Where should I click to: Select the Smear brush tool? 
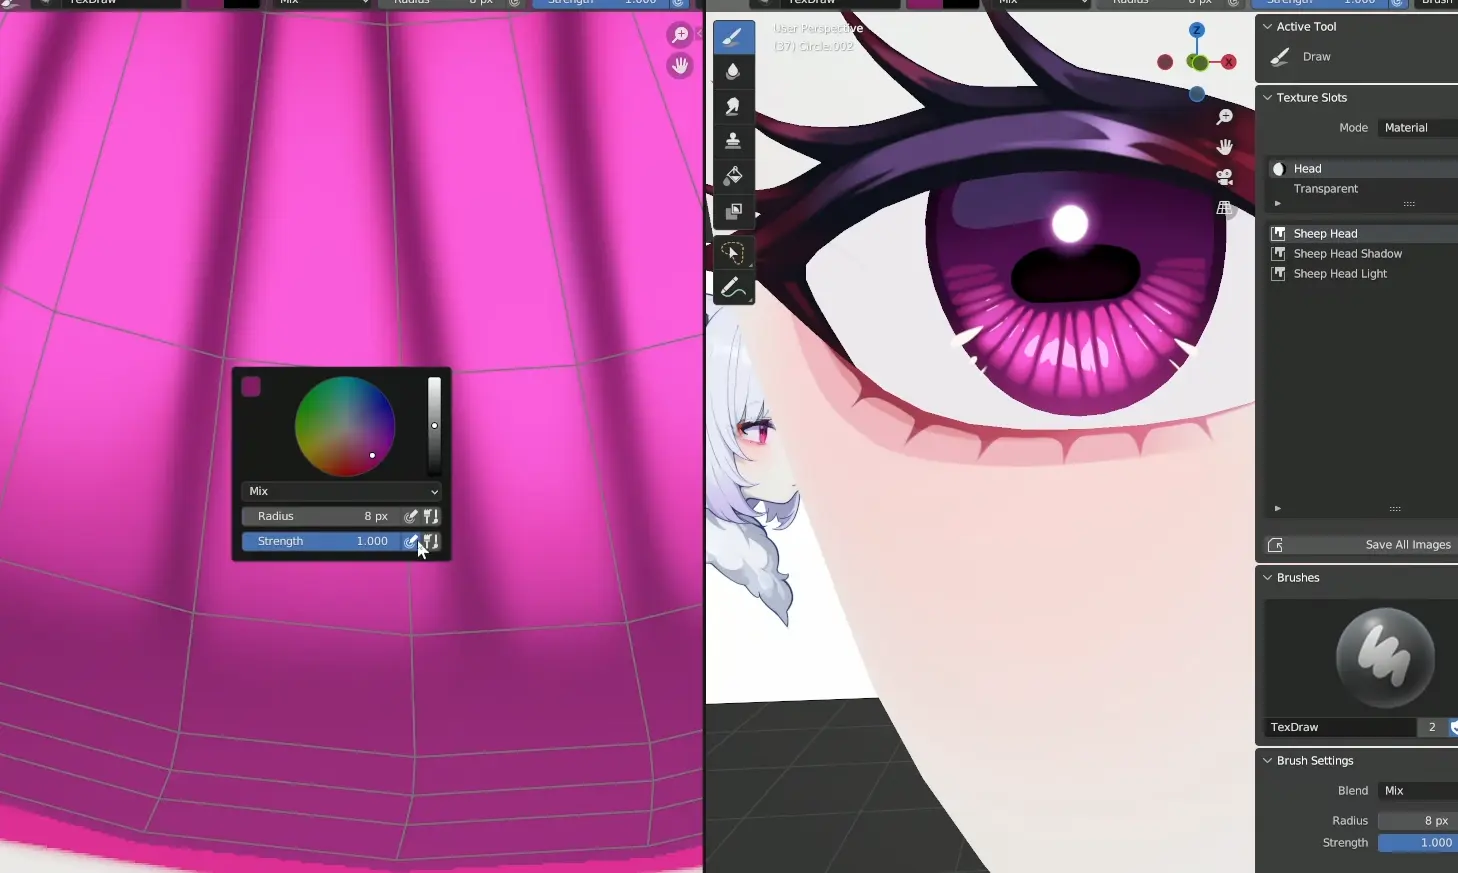click(x=733, y=106)
